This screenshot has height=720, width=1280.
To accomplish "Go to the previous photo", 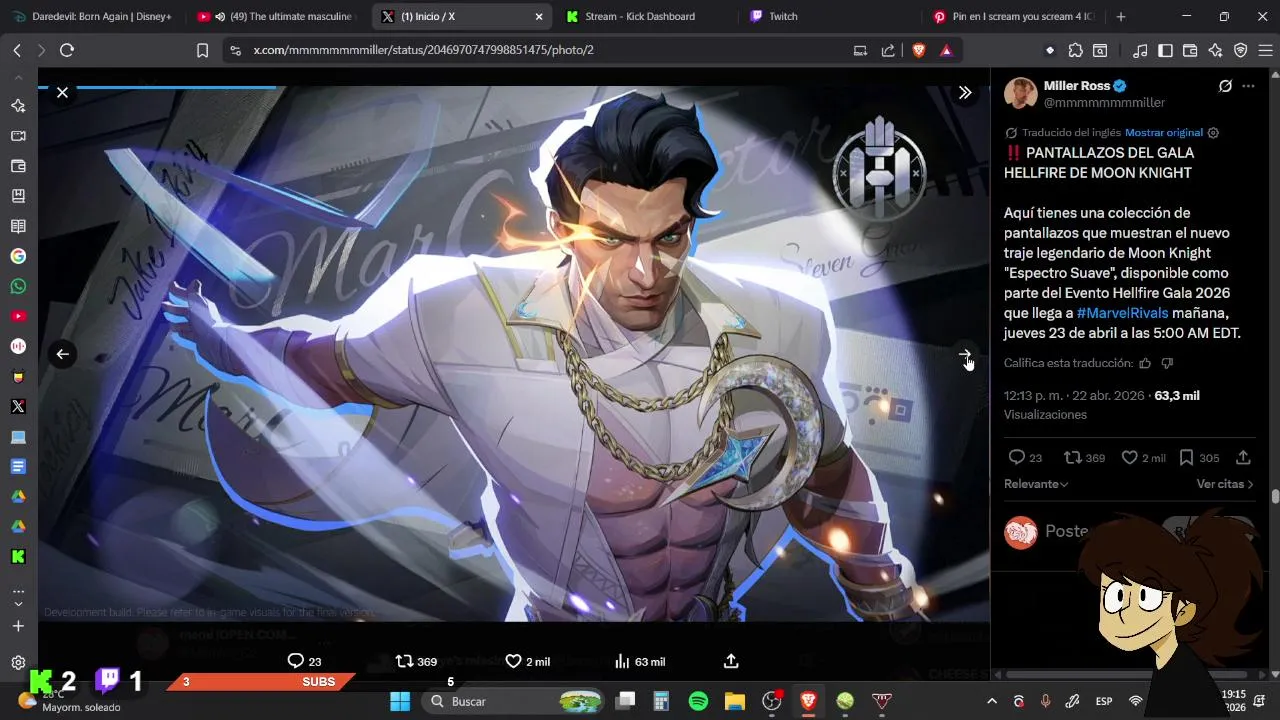I will (x=62, y=353).
